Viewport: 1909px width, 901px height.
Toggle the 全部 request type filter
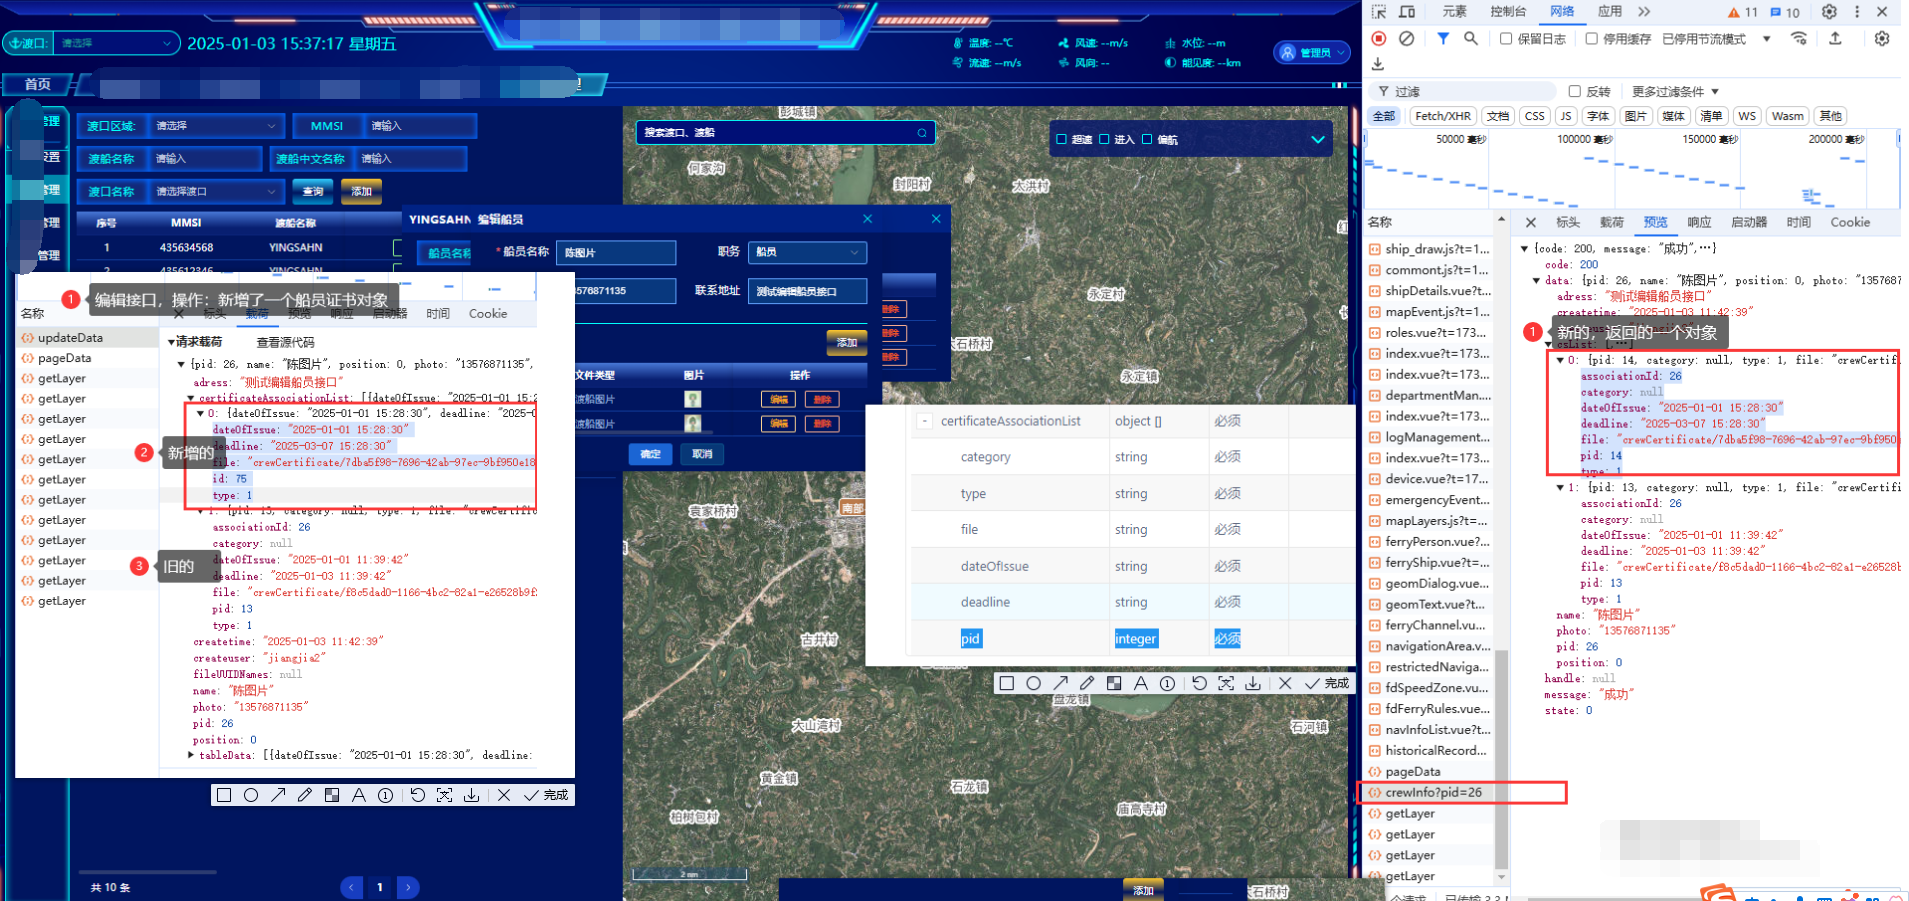[1384, 116]
